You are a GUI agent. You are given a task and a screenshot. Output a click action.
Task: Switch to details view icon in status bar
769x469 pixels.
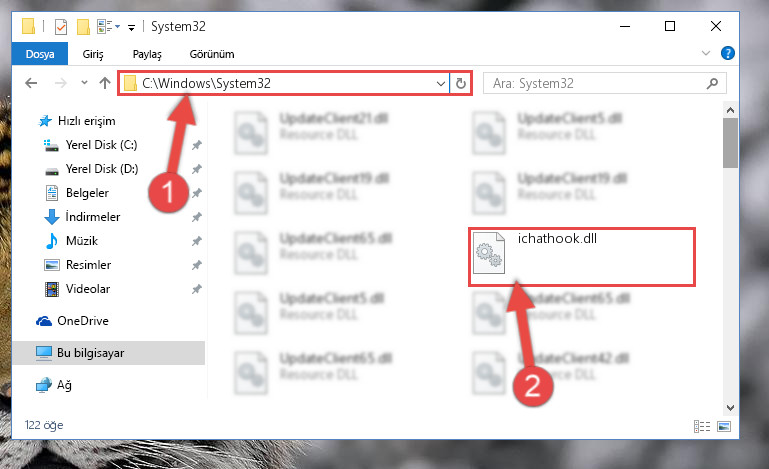point(702,426)
